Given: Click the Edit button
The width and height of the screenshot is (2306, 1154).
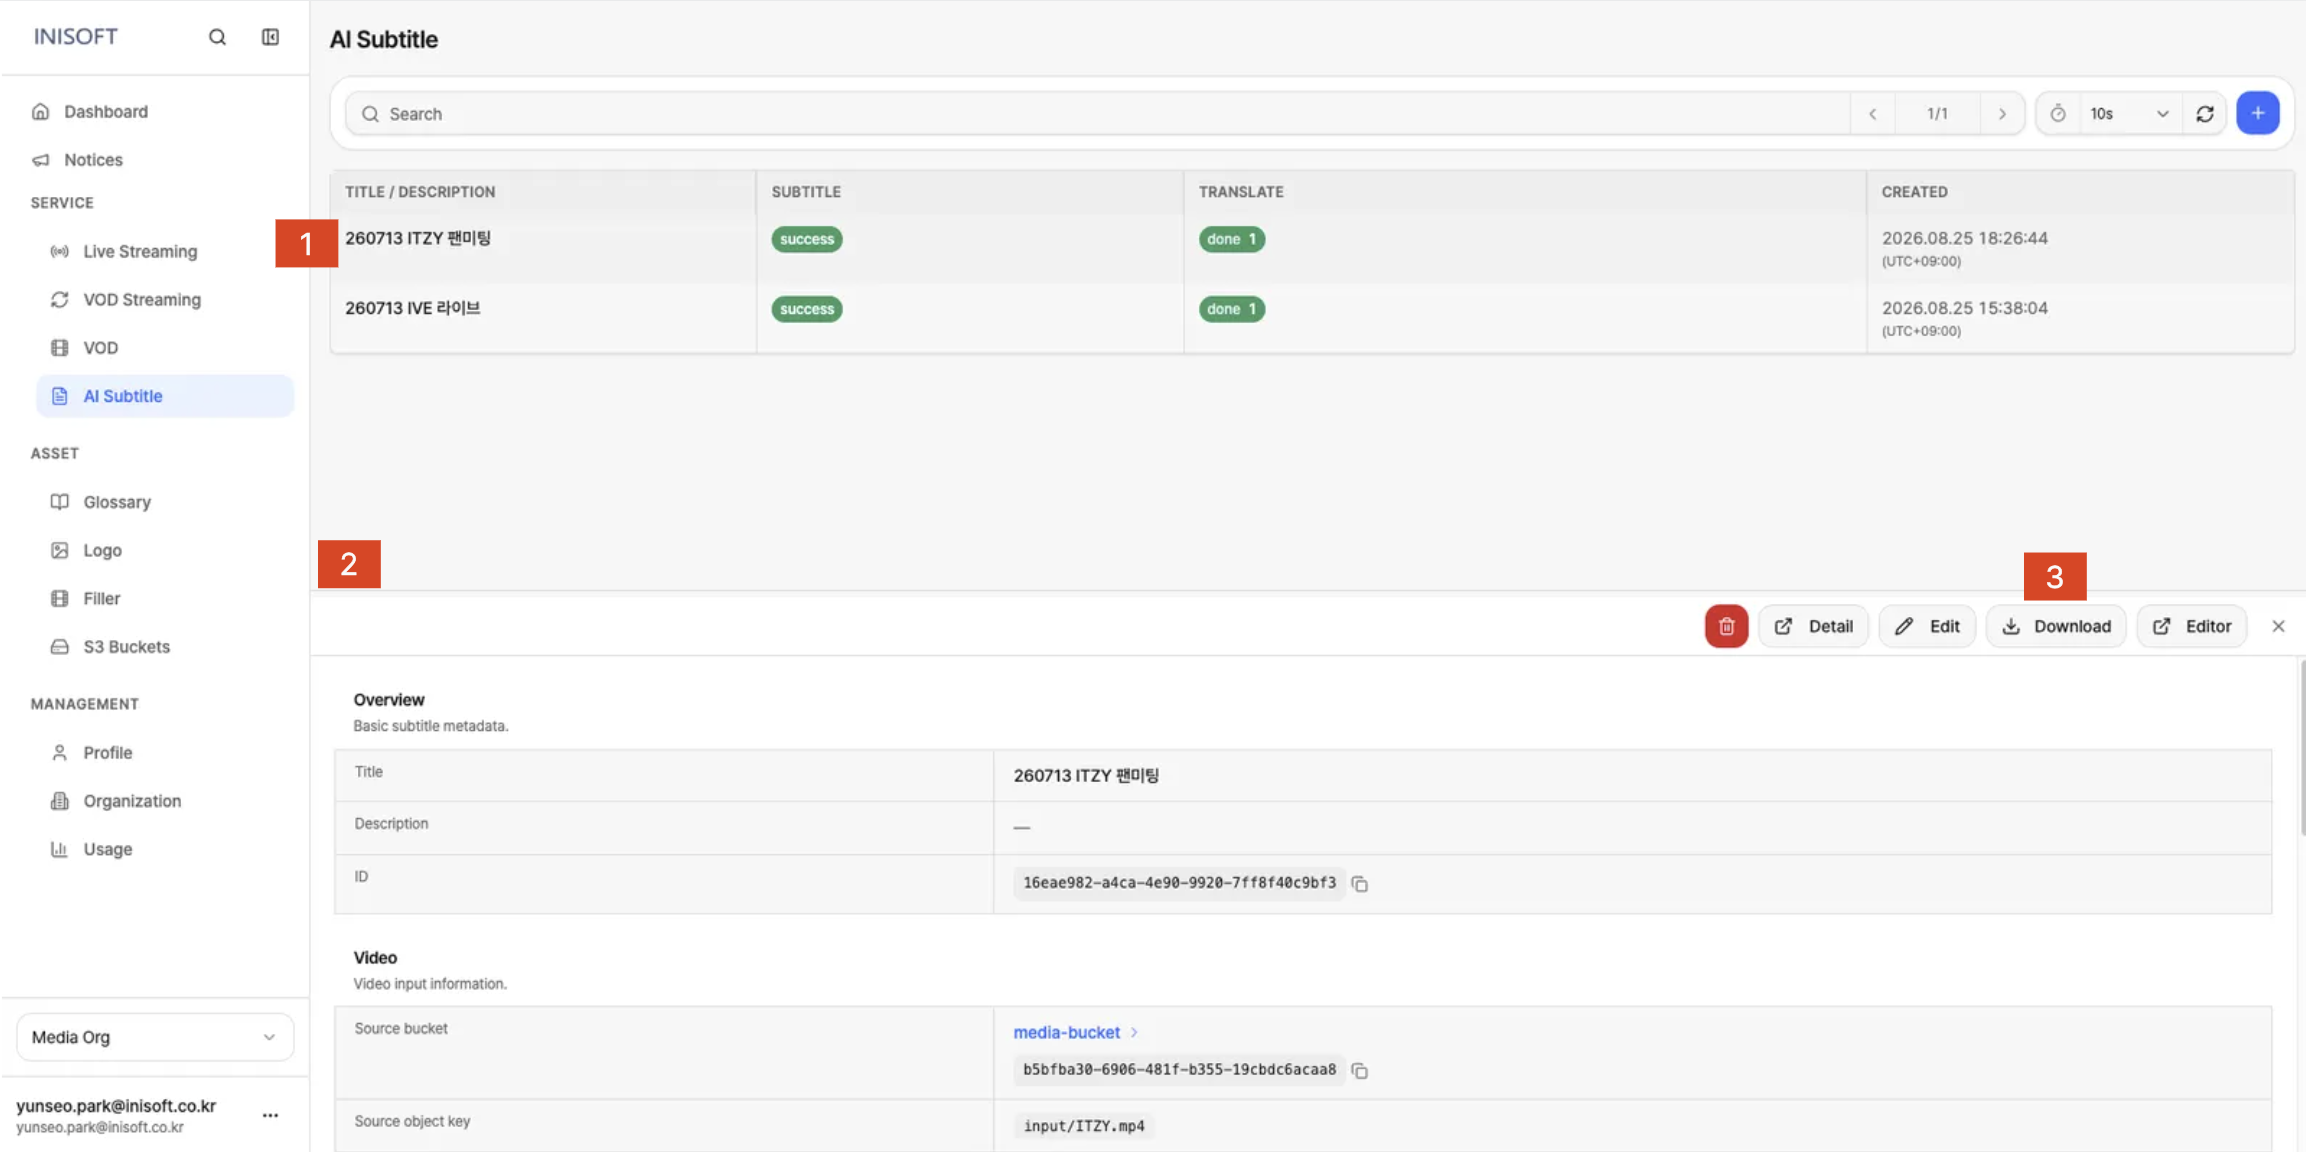Looking at the screenshot, I should click(x=1927, y=626).
